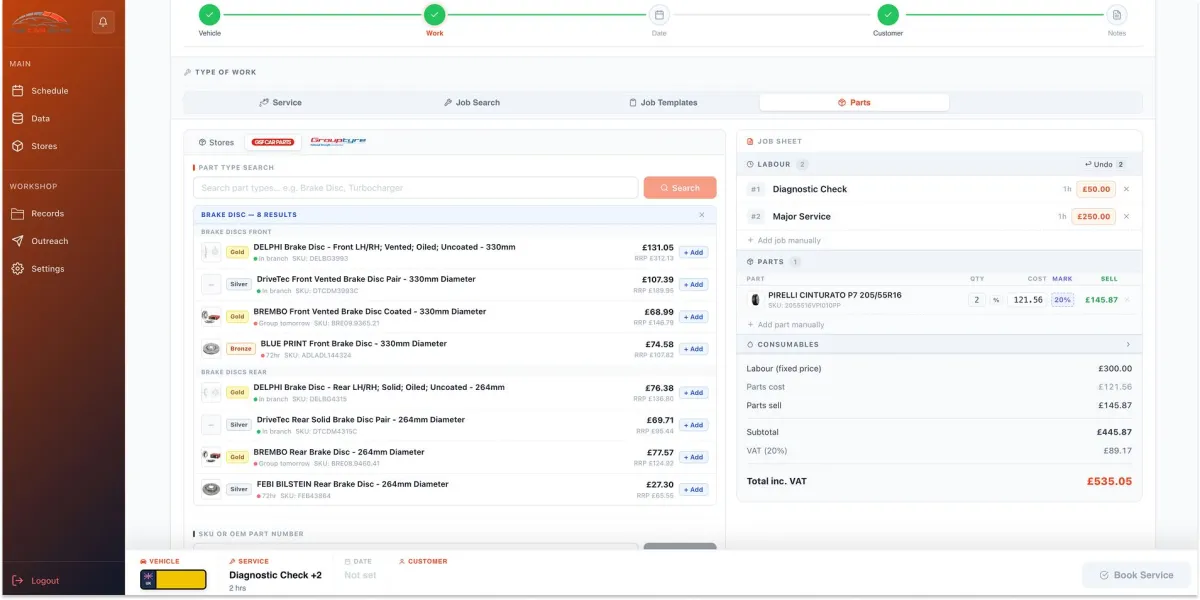Screen dimensions: 1200x600
Task: Click the Vehicle step checkmark circle
Action: coord(209,14)
